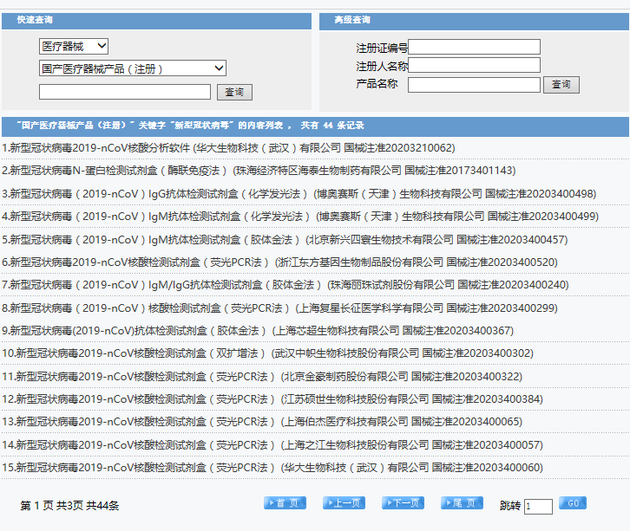Click the 注册人名称 text field
Viewport: 630px width, 531px height.
[473, 66]
